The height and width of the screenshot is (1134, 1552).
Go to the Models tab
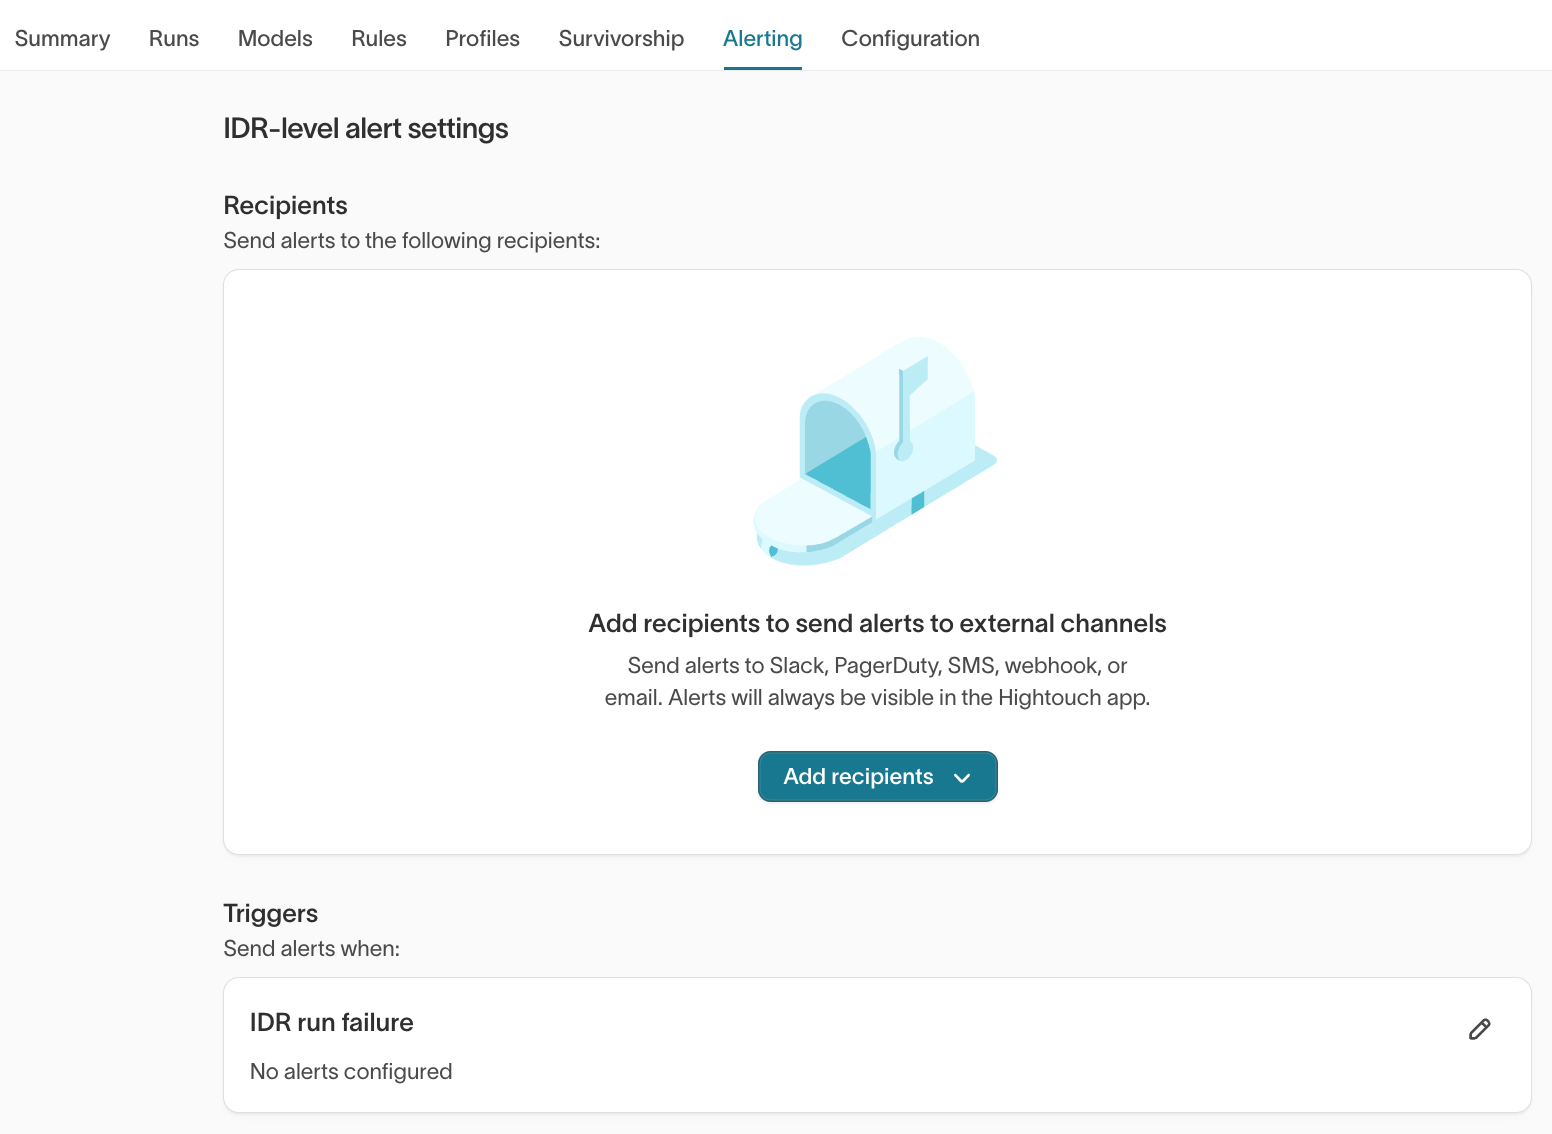(x=275, y=38)
